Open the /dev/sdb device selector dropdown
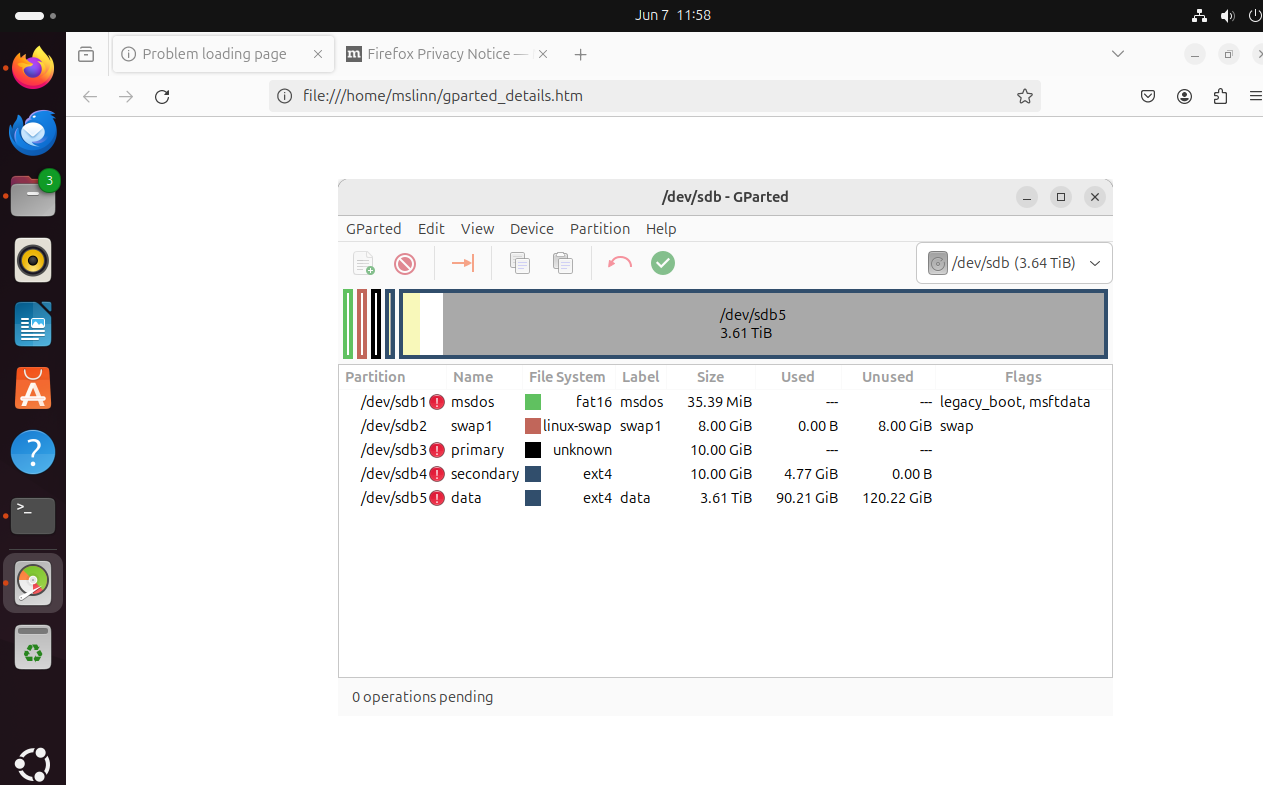The width and height of the screenshot is (1263, 785). pos(1014,263)
